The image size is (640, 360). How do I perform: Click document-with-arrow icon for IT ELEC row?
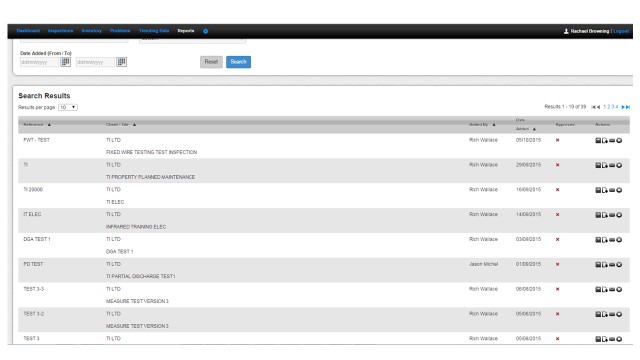[604, 215]
